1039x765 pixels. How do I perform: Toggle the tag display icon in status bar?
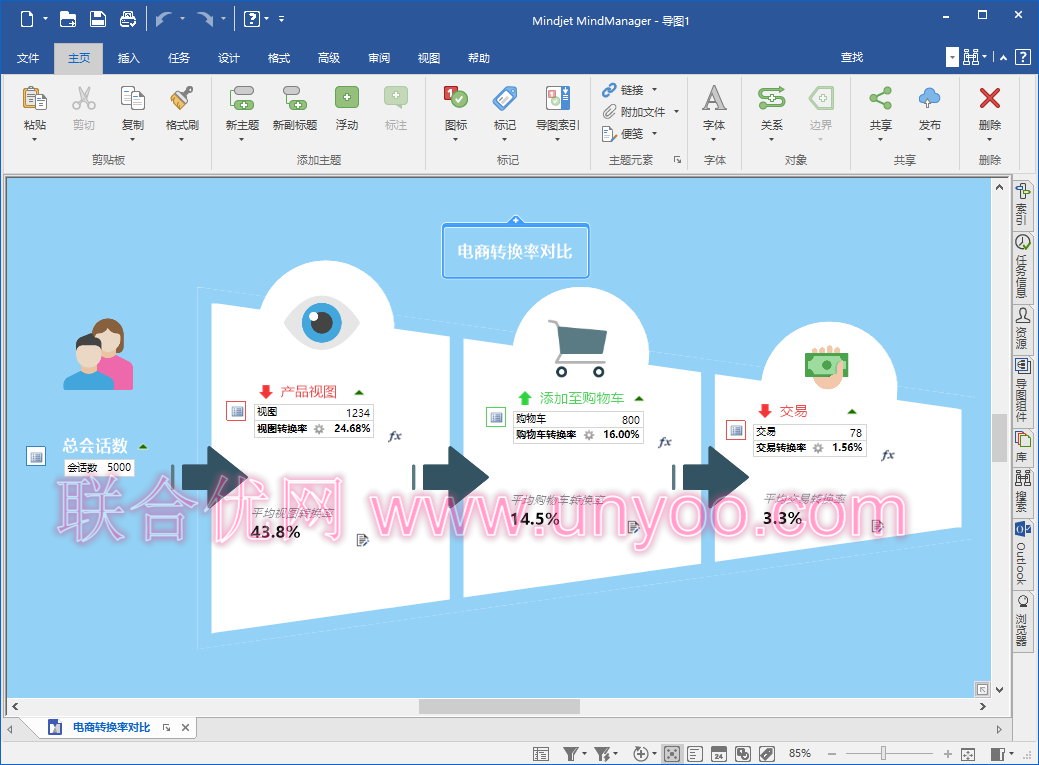click(767, 754)
